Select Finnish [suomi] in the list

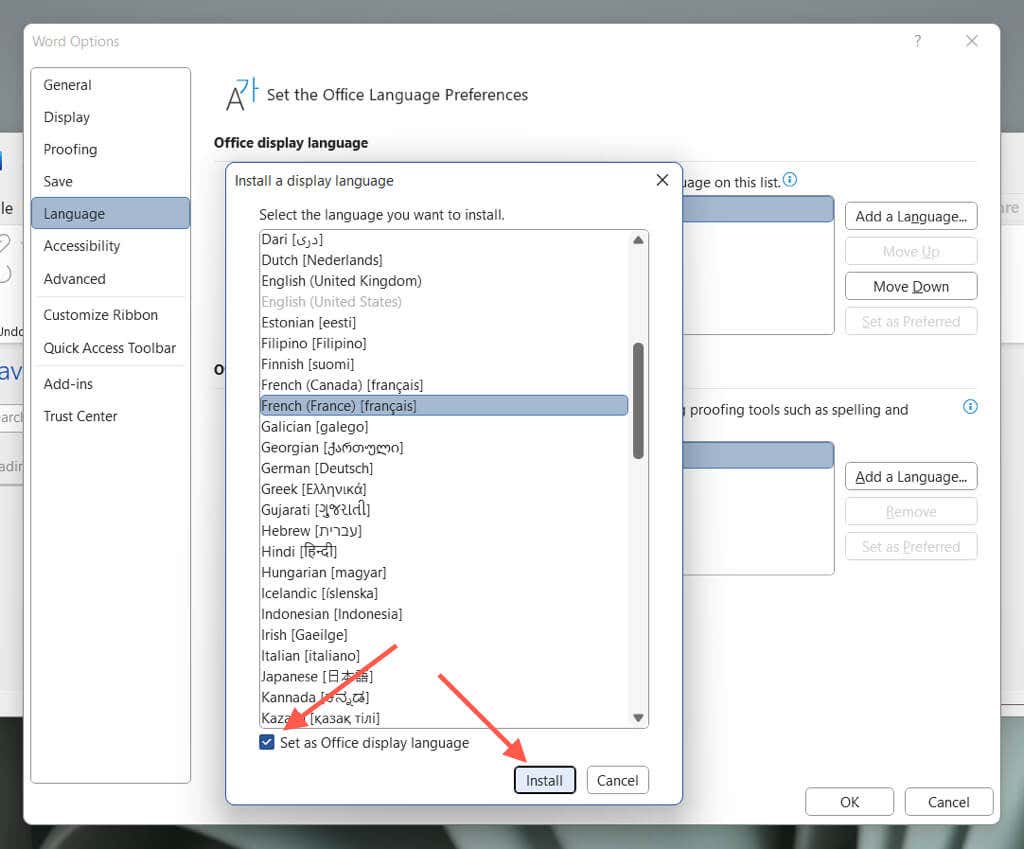click(x=444, y=364)
